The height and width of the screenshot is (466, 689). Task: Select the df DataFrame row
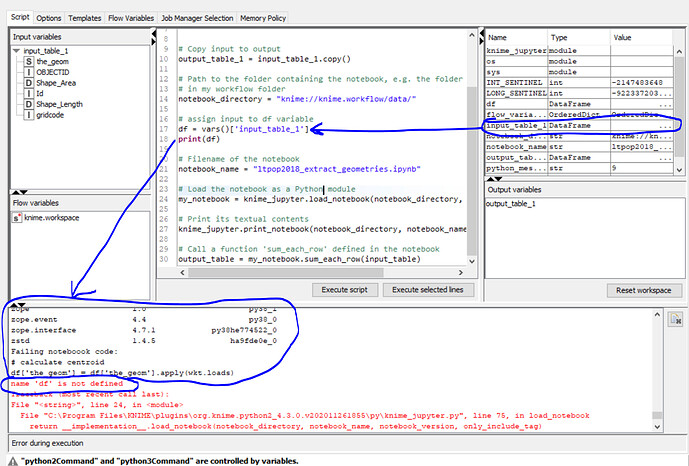[579, 104]
